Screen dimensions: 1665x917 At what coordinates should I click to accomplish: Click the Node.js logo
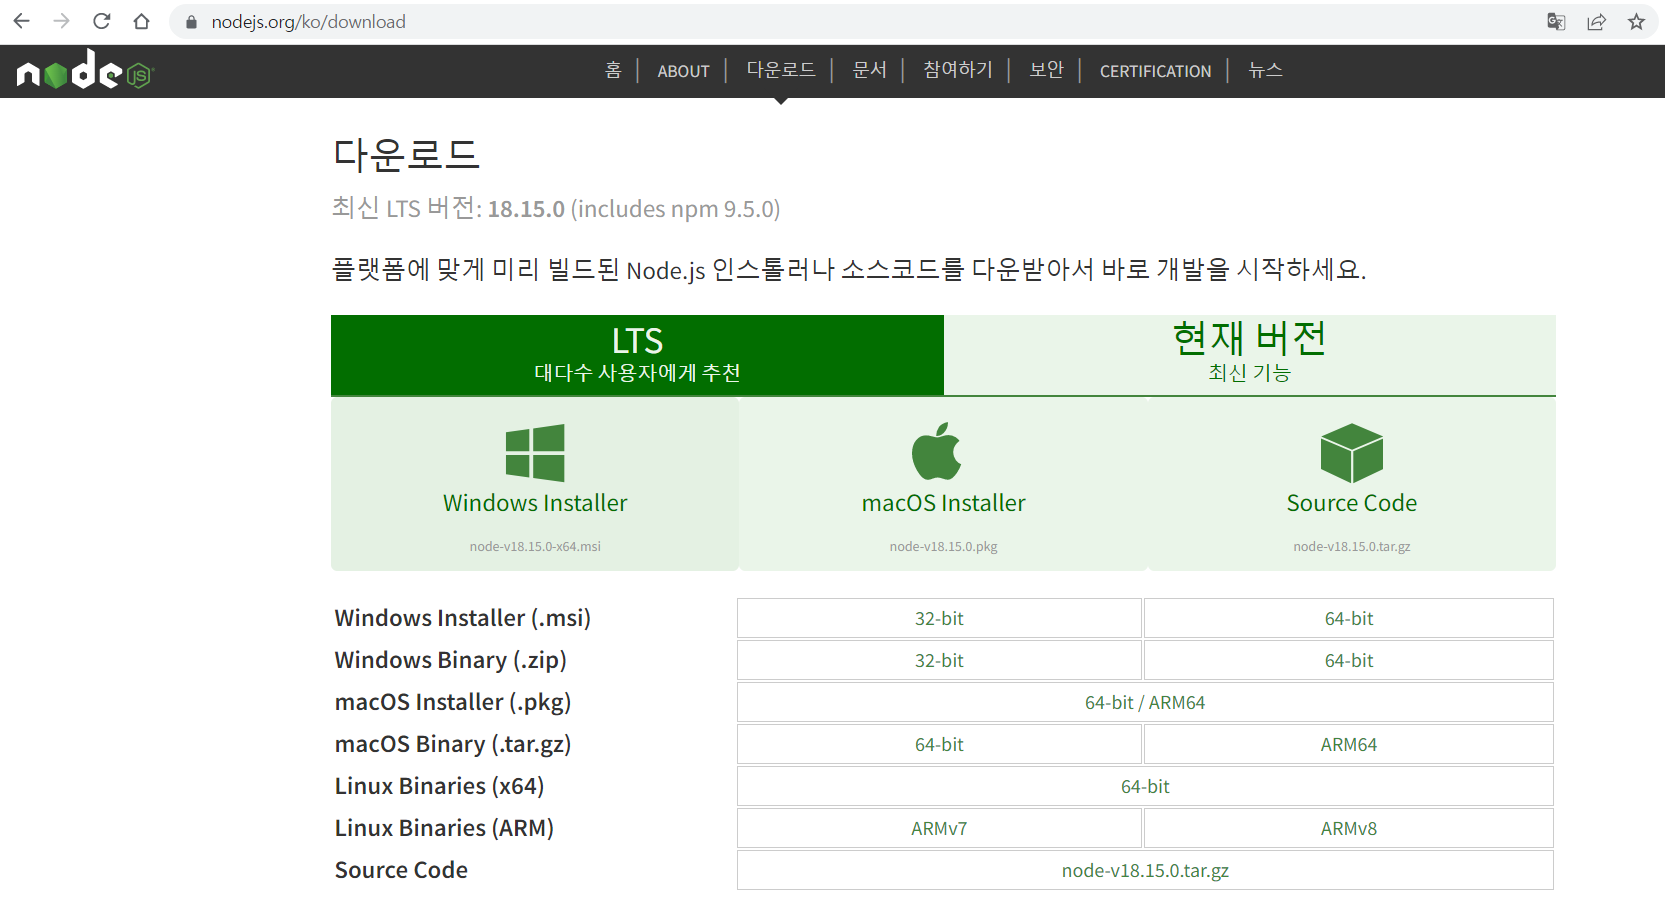[x=85, y=70]
